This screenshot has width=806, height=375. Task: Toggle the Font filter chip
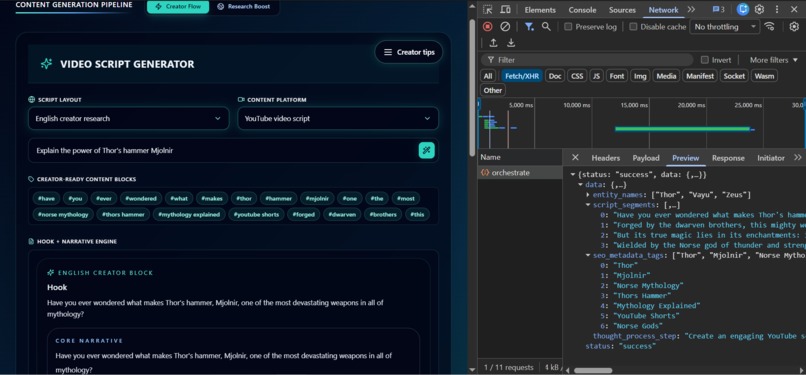[x=617, y=76]
